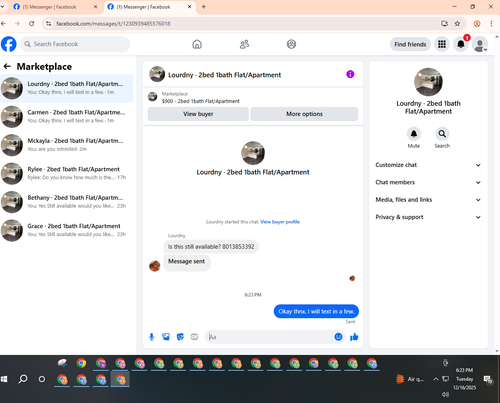Screen dimensions: 500x403
Task: Click the browser address bar URL
Action: 113,24
